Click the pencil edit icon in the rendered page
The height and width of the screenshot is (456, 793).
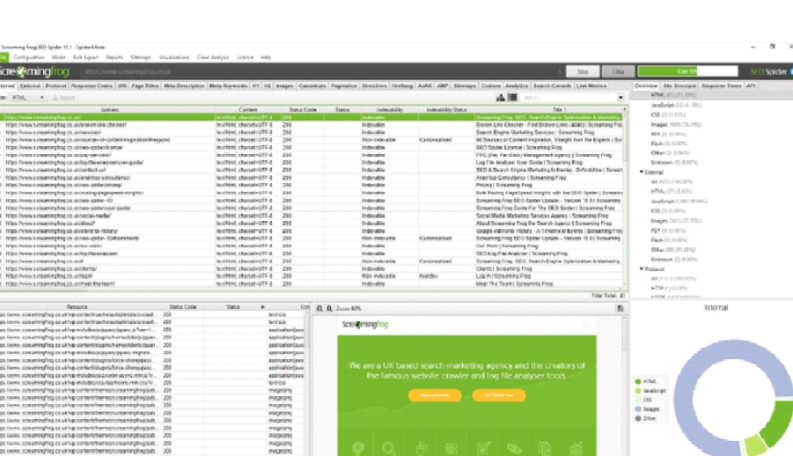tap(483, 448)
